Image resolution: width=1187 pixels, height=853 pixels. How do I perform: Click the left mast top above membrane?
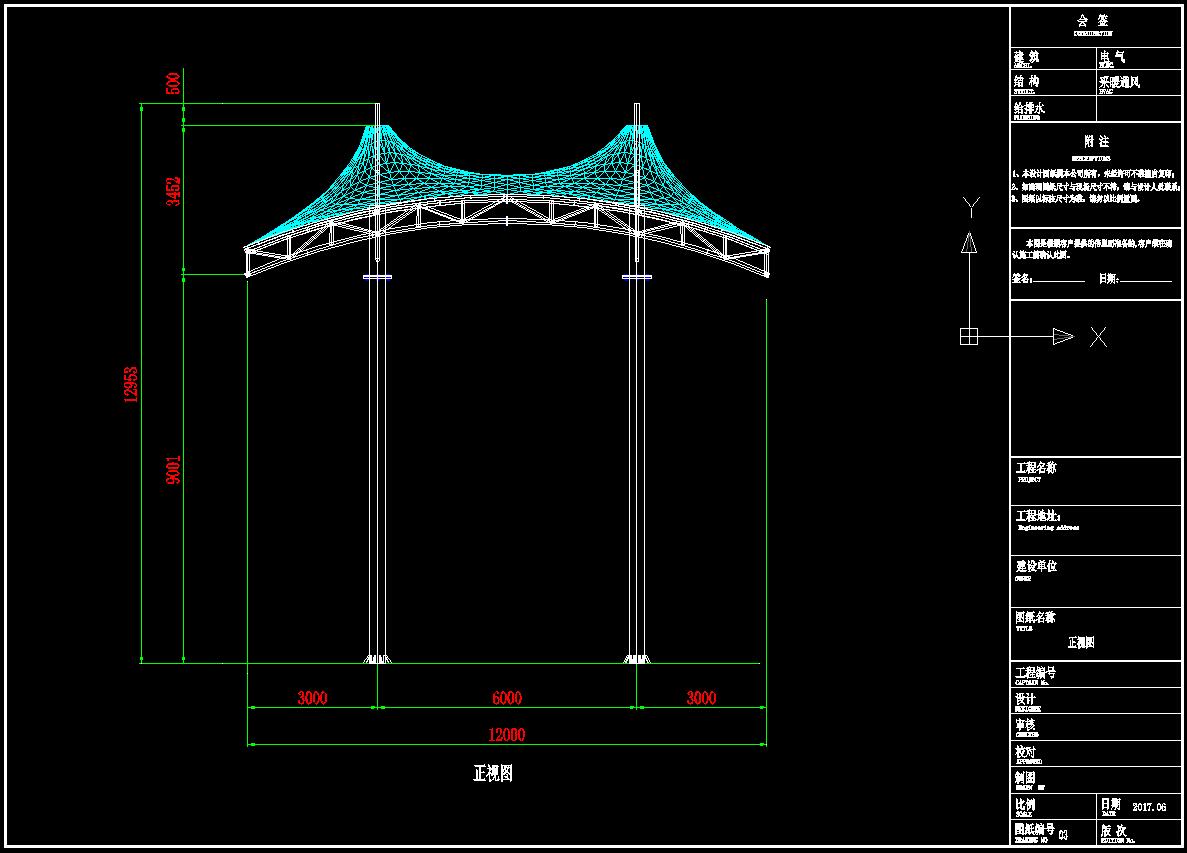[x=376, y=108]
